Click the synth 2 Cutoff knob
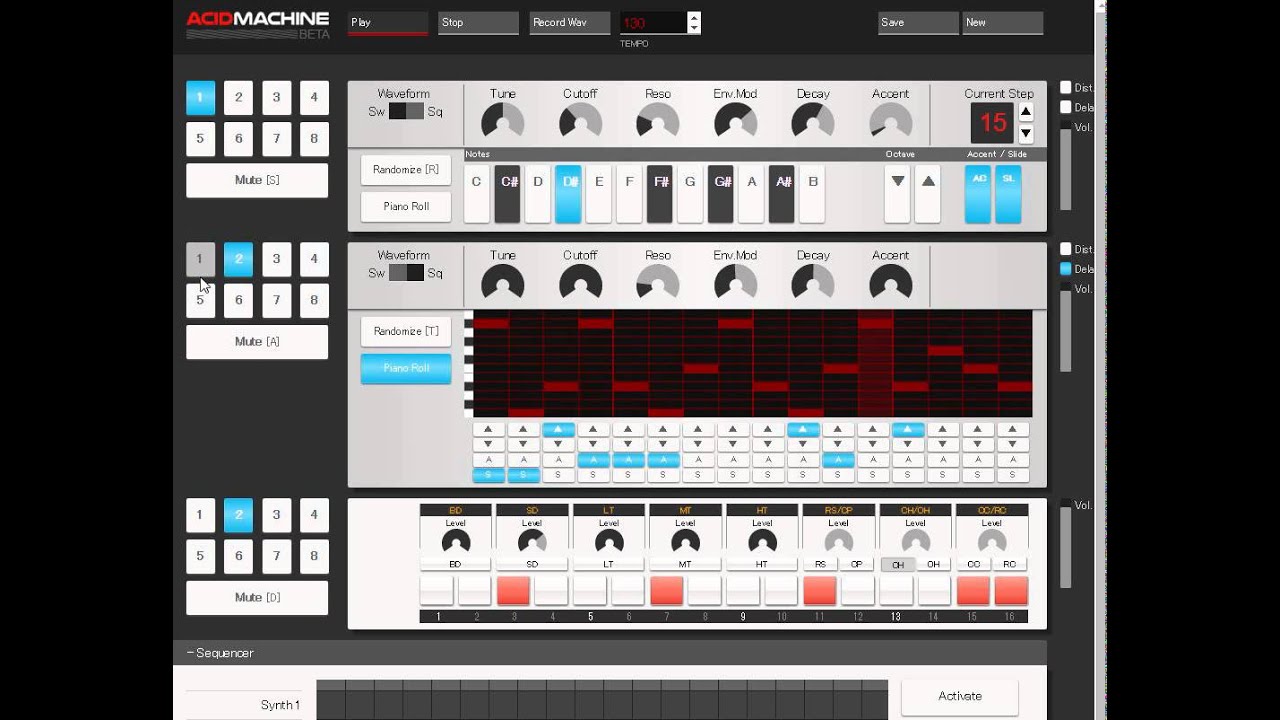Screen dimensions: 1280x720 [x=580, y=284]
